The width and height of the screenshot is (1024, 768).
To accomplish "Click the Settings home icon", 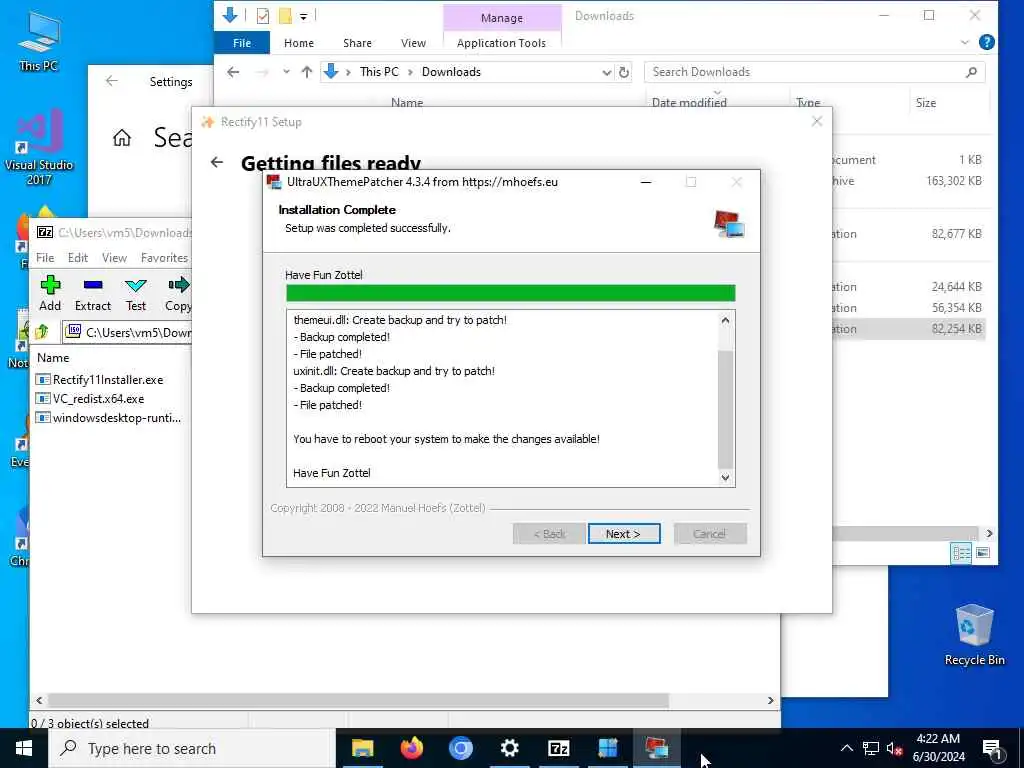I will tap(121, 138).
